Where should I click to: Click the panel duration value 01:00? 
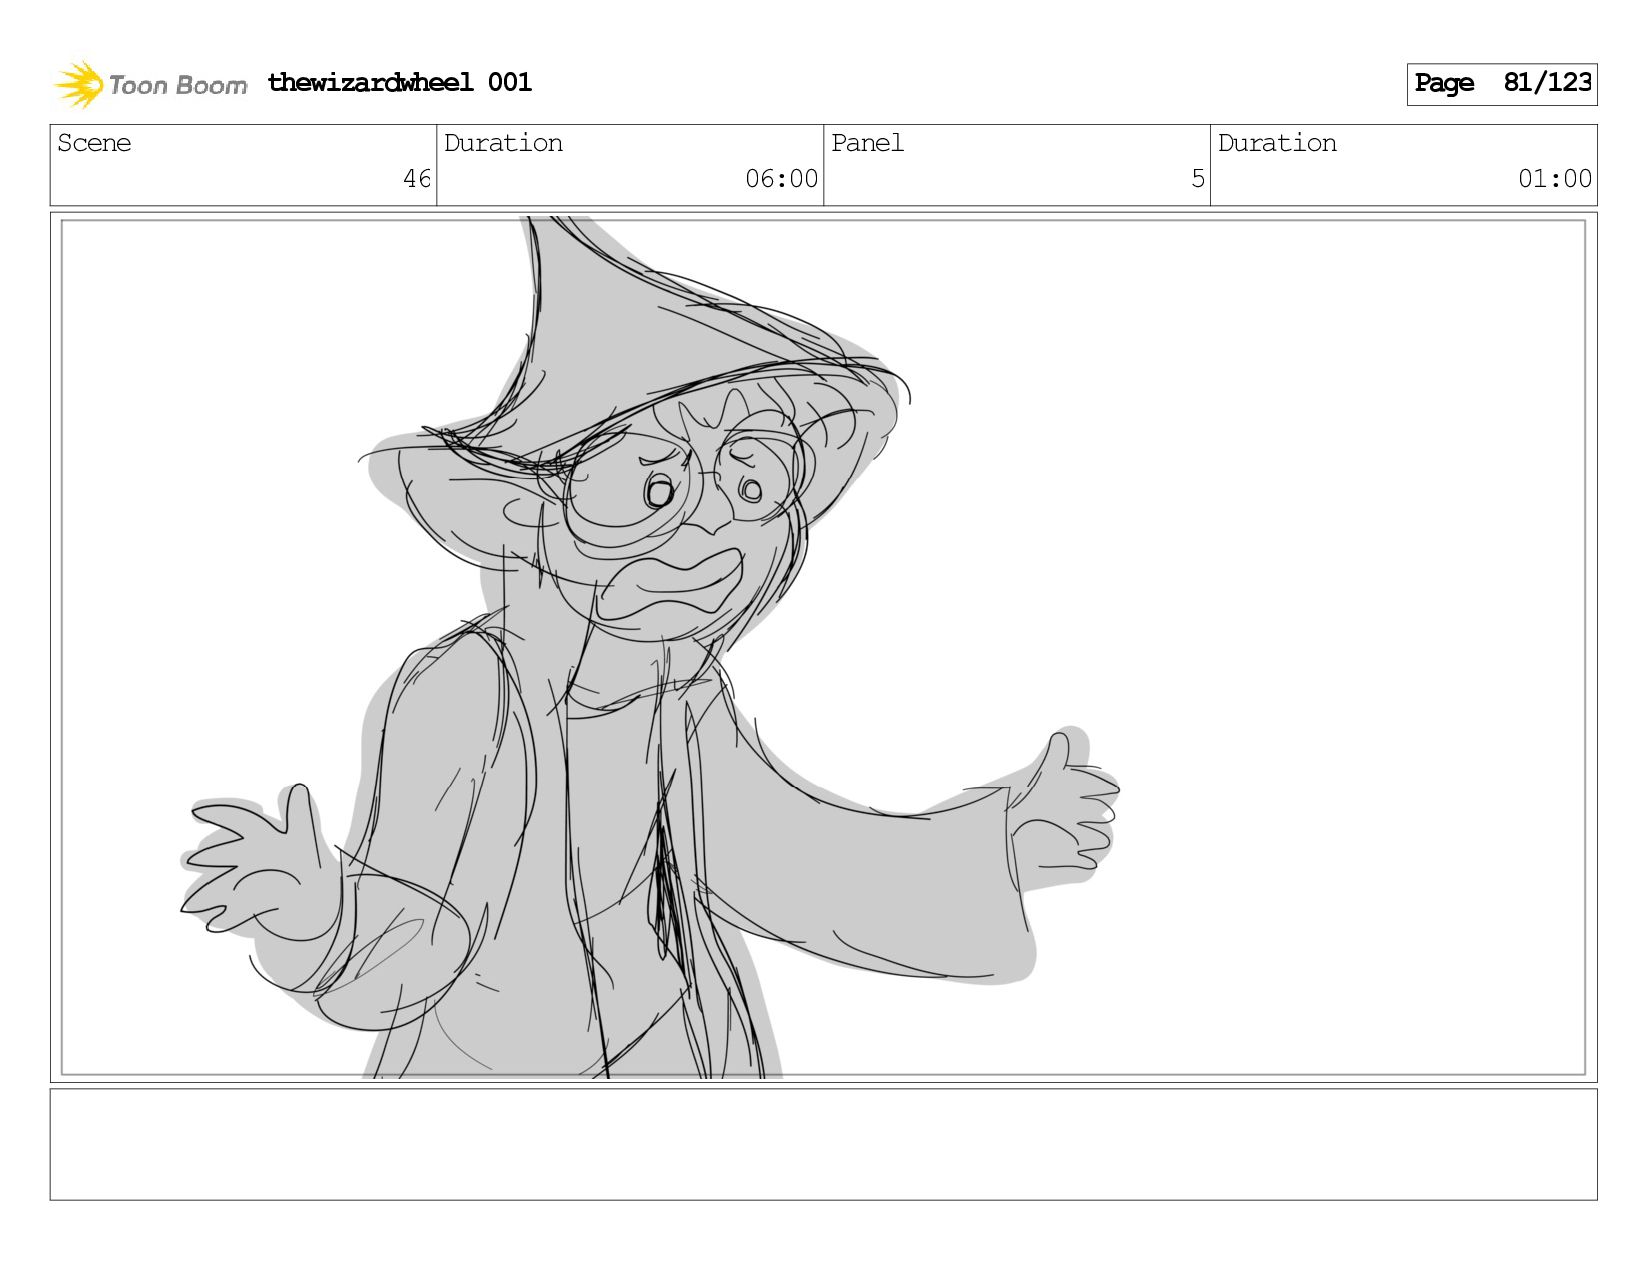click(x=1554, y=179)
